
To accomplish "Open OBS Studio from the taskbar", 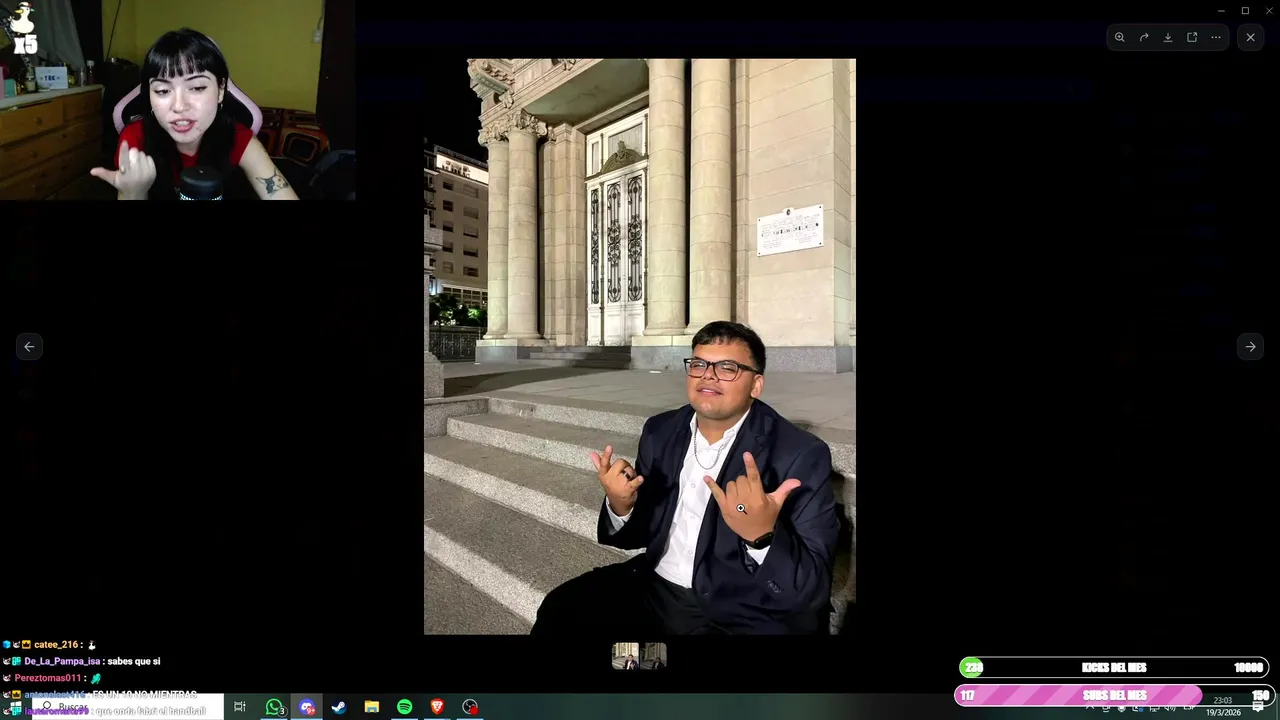I will (x=470, y=707).
